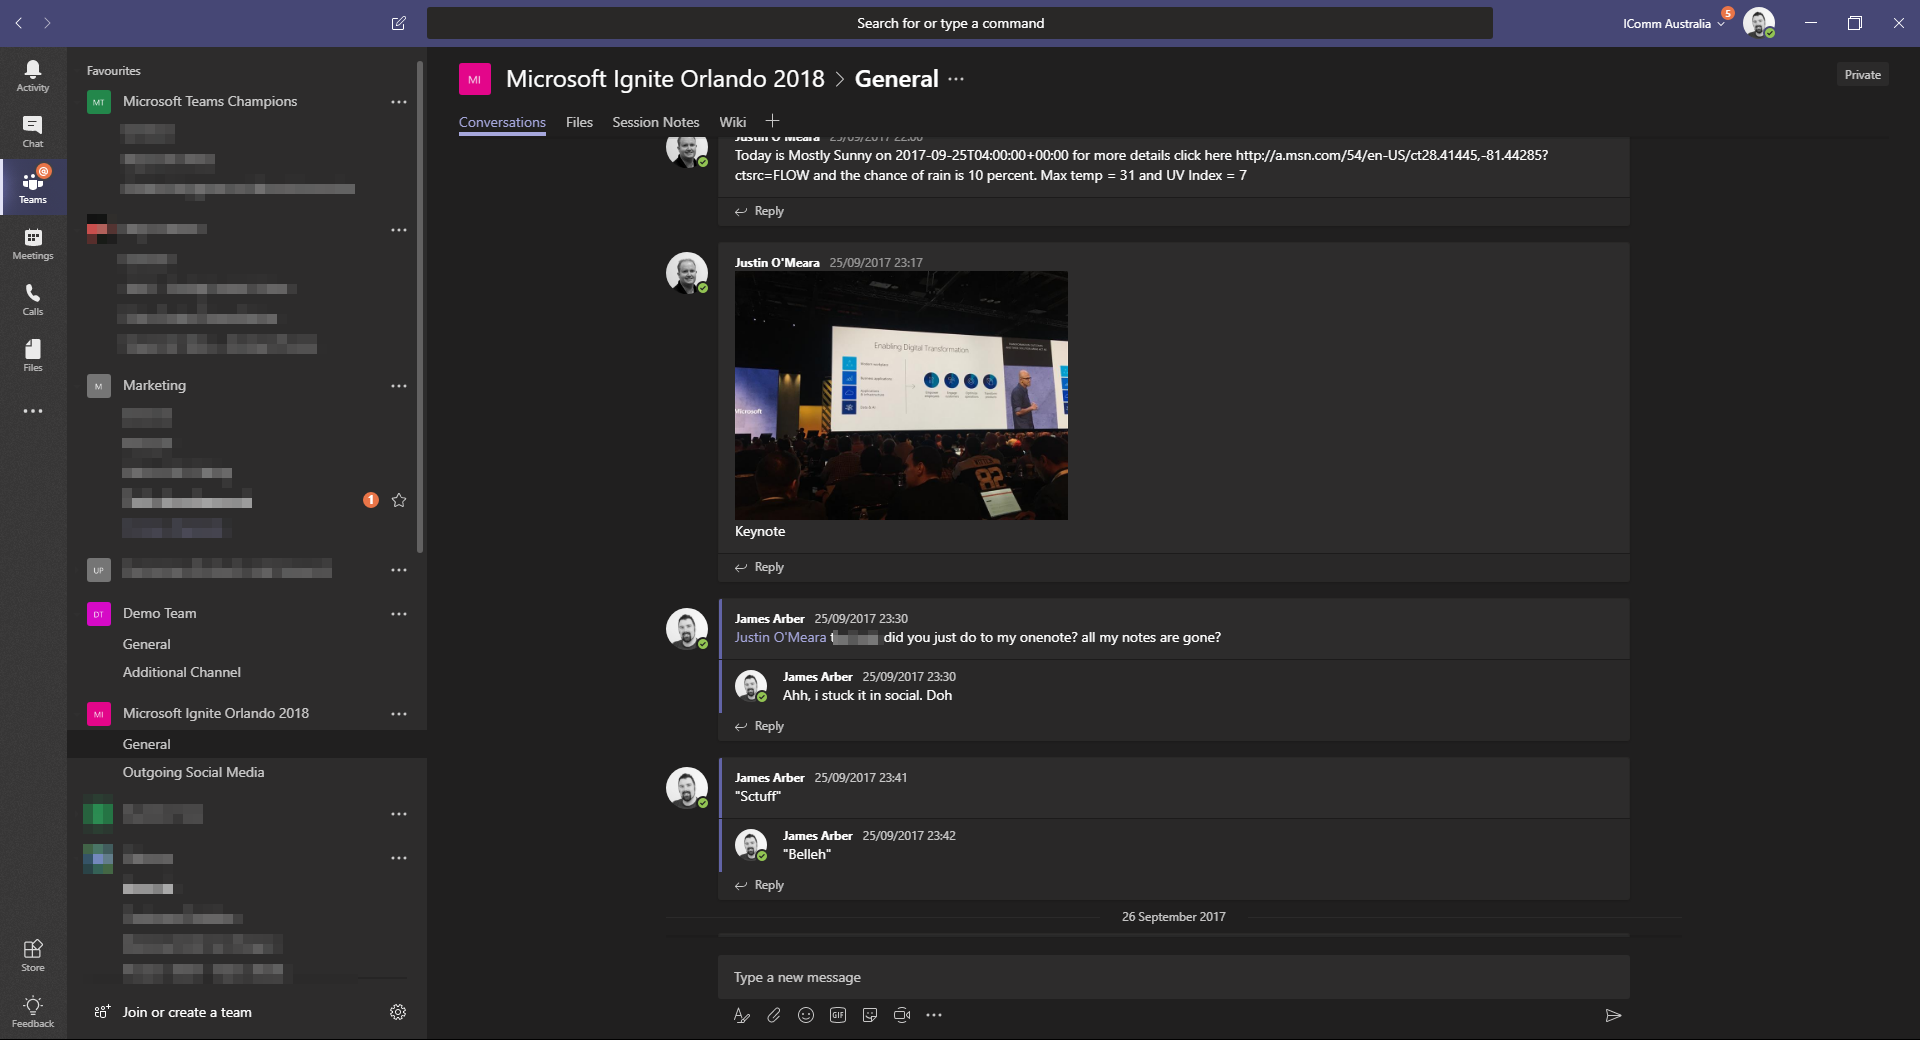This screenshot has width=1920, height=1040.
Task: Open Outgoing Social Media channel
Action: pyautogui.click(x=194, y=772)
